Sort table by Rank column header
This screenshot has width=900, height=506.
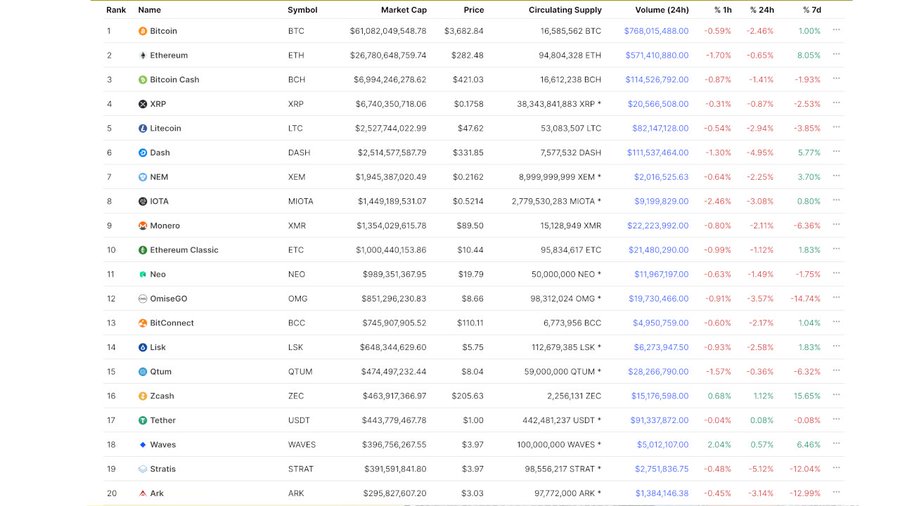point(116,10)
